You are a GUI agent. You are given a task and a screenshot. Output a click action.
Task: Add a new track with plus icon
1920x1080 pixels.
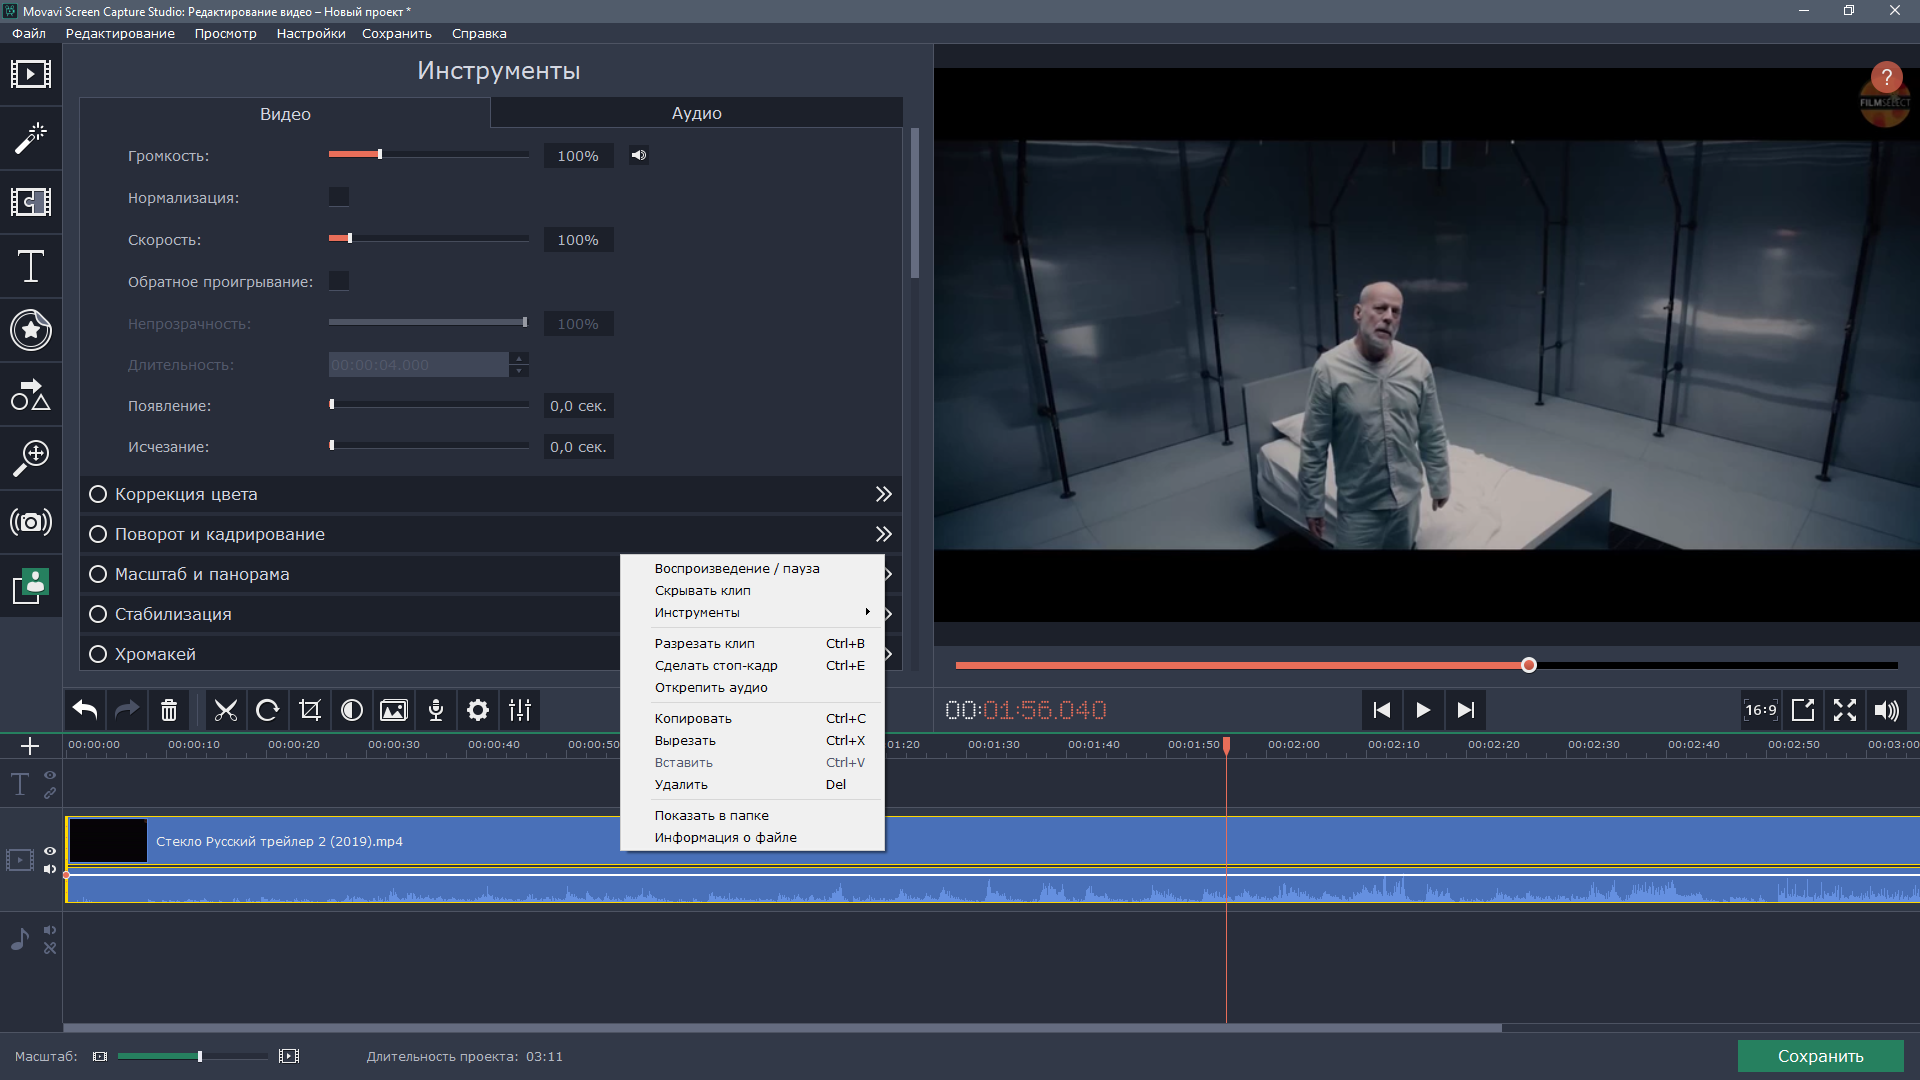click(x=30, y=746)
